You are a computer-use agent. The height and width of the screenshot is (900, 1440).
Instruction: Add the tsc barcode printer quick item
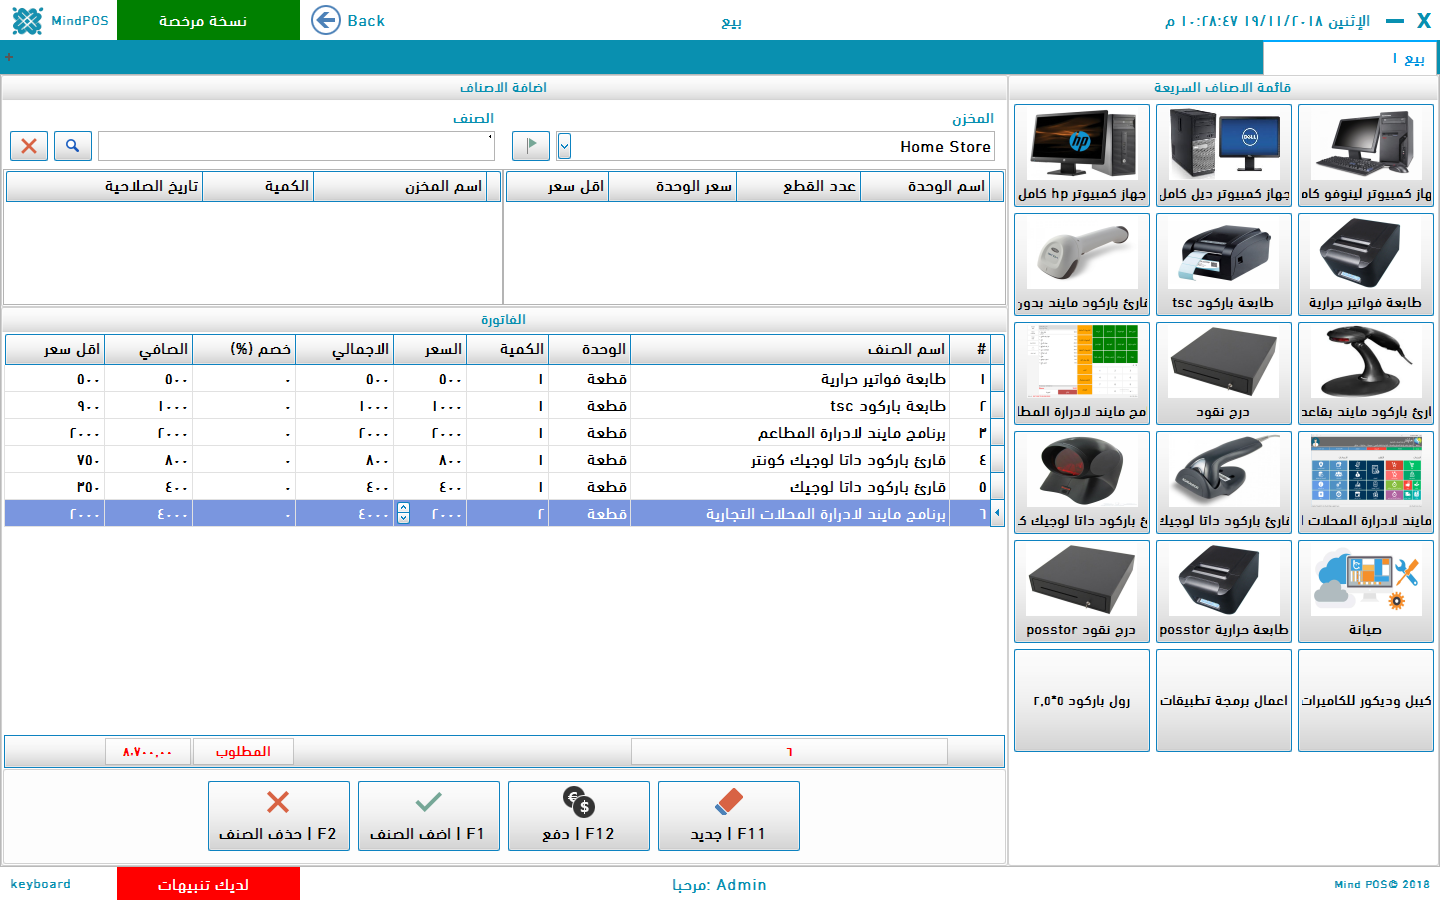coord(1223,264)
